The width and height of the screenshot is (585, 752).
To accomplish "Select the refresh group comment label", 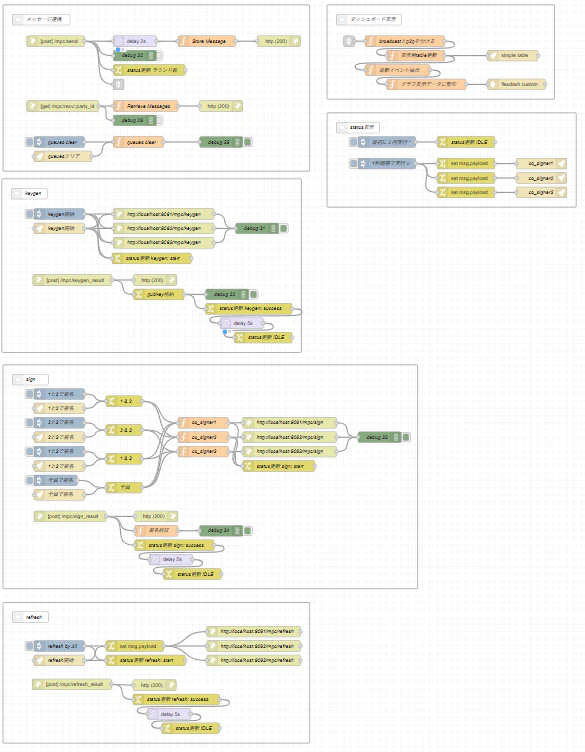I will (x=30, y=617).
